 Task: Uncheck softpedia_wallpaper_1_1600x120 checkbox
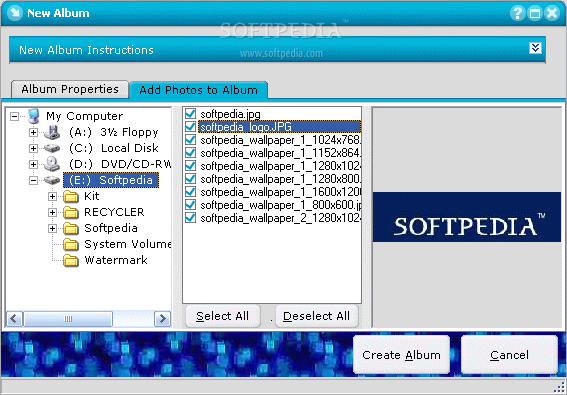[x=190, y=192]
